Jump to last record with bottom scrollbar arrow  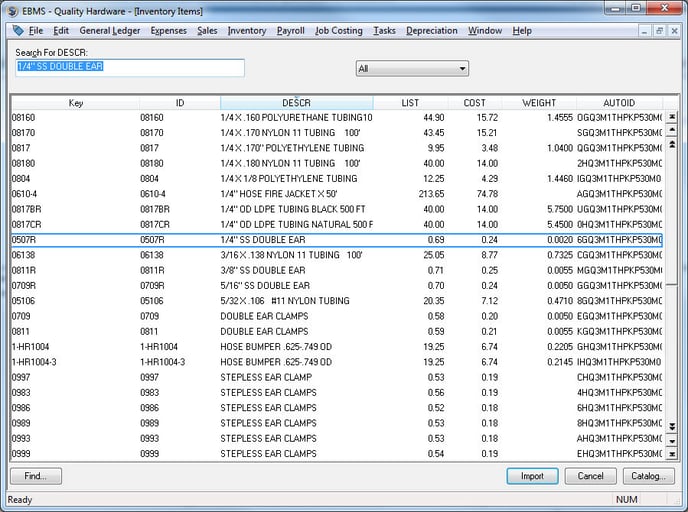(672, 453)
